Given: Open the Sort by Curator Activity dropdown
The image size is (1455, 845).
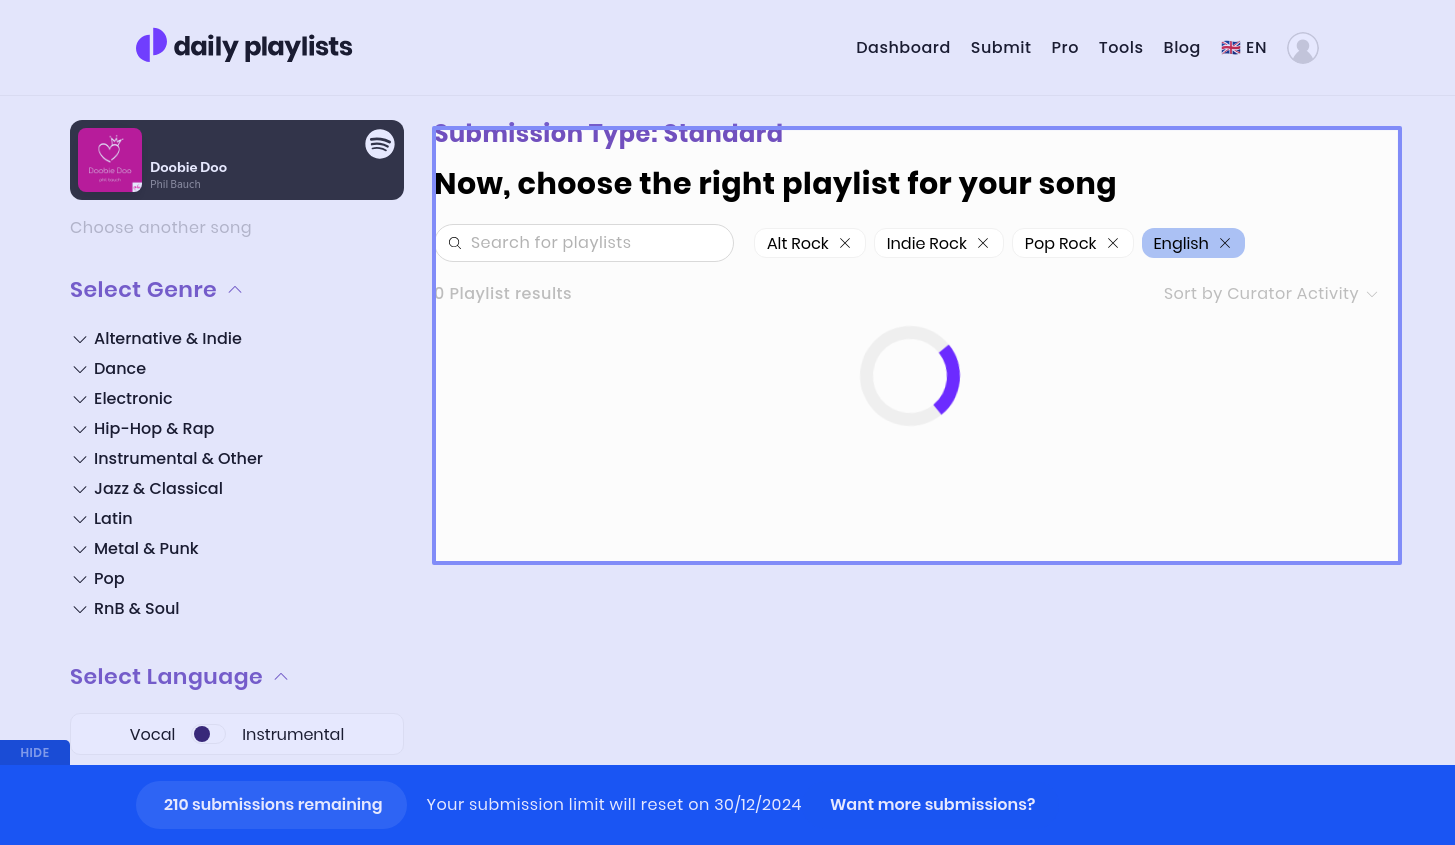Looking at the screenshot, I should click(1270, 294).
